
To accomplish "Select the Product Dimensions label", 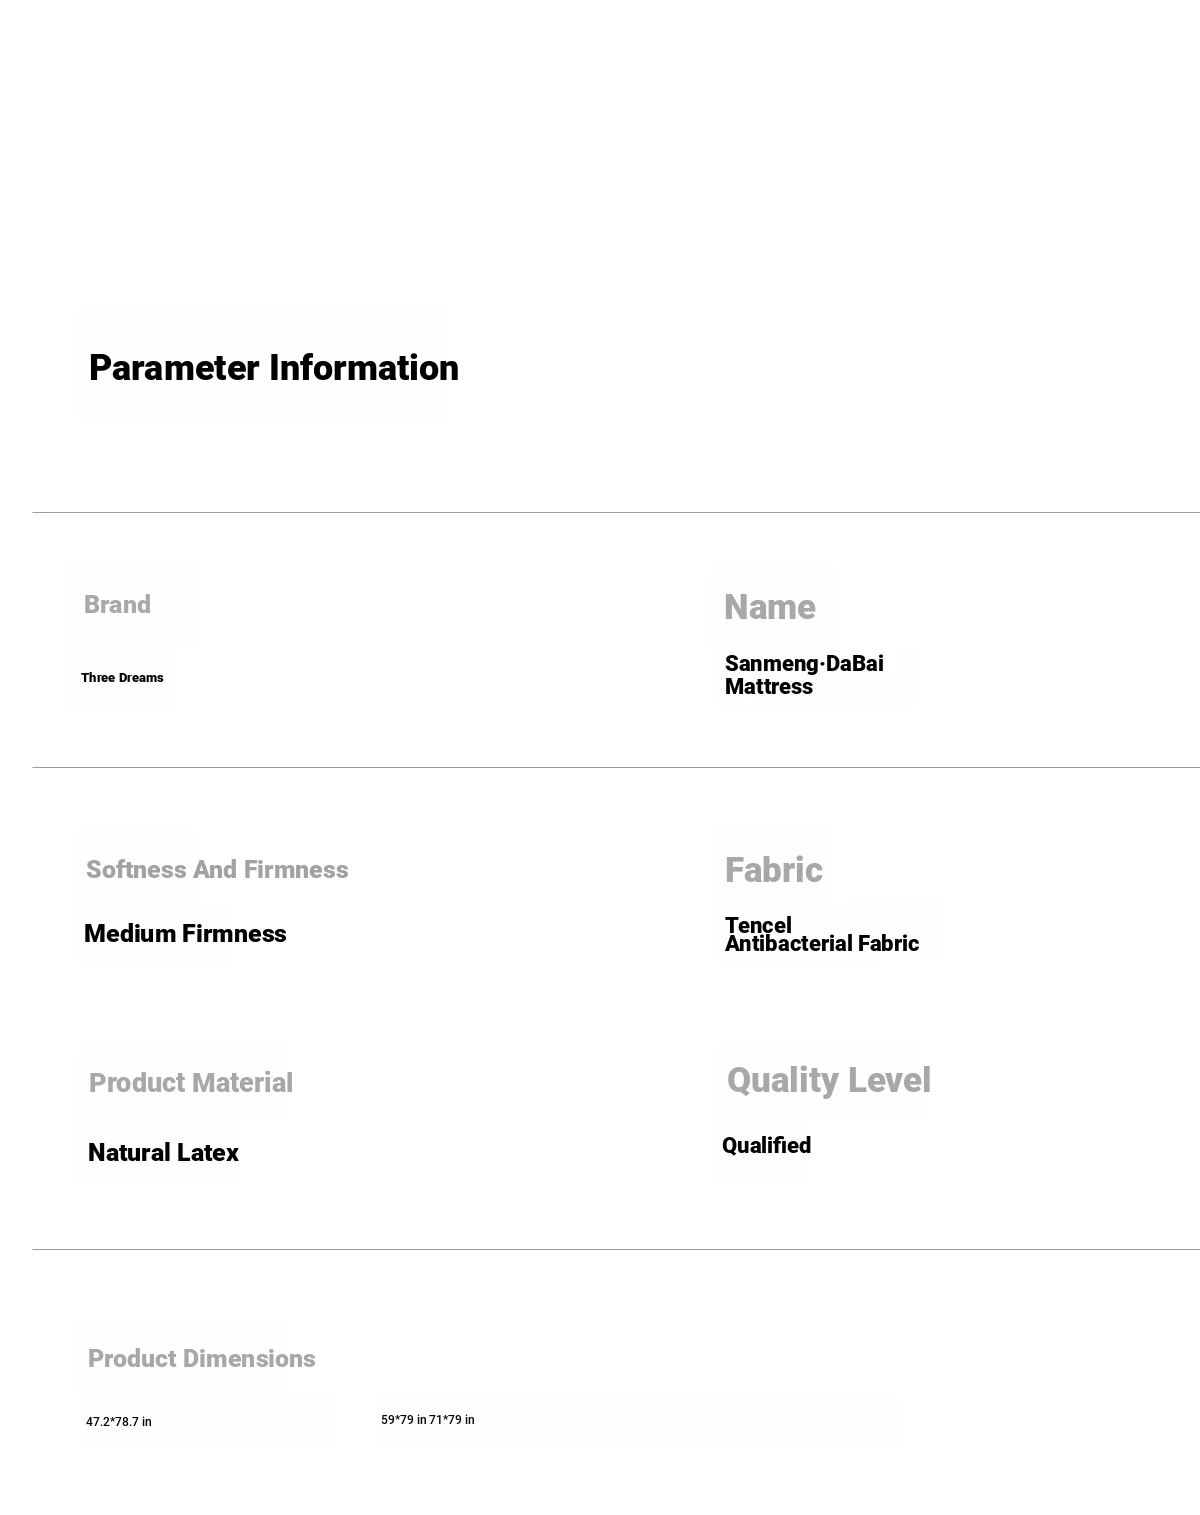I will [x=202, y=1359].
